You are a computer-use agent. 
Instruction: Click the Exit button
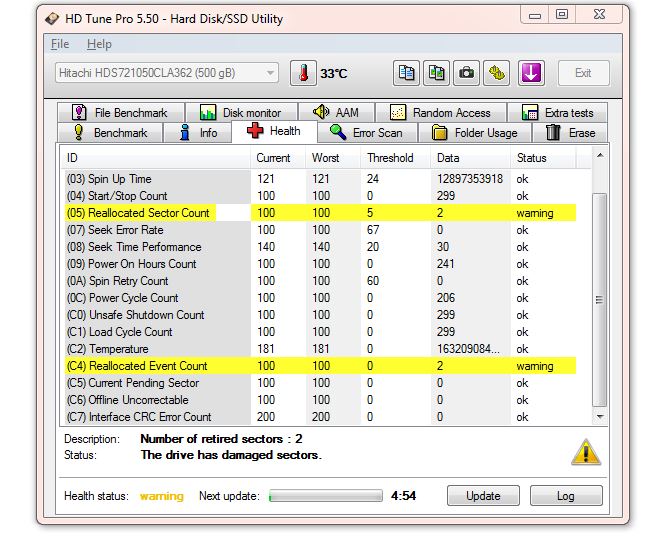(584, 73)
